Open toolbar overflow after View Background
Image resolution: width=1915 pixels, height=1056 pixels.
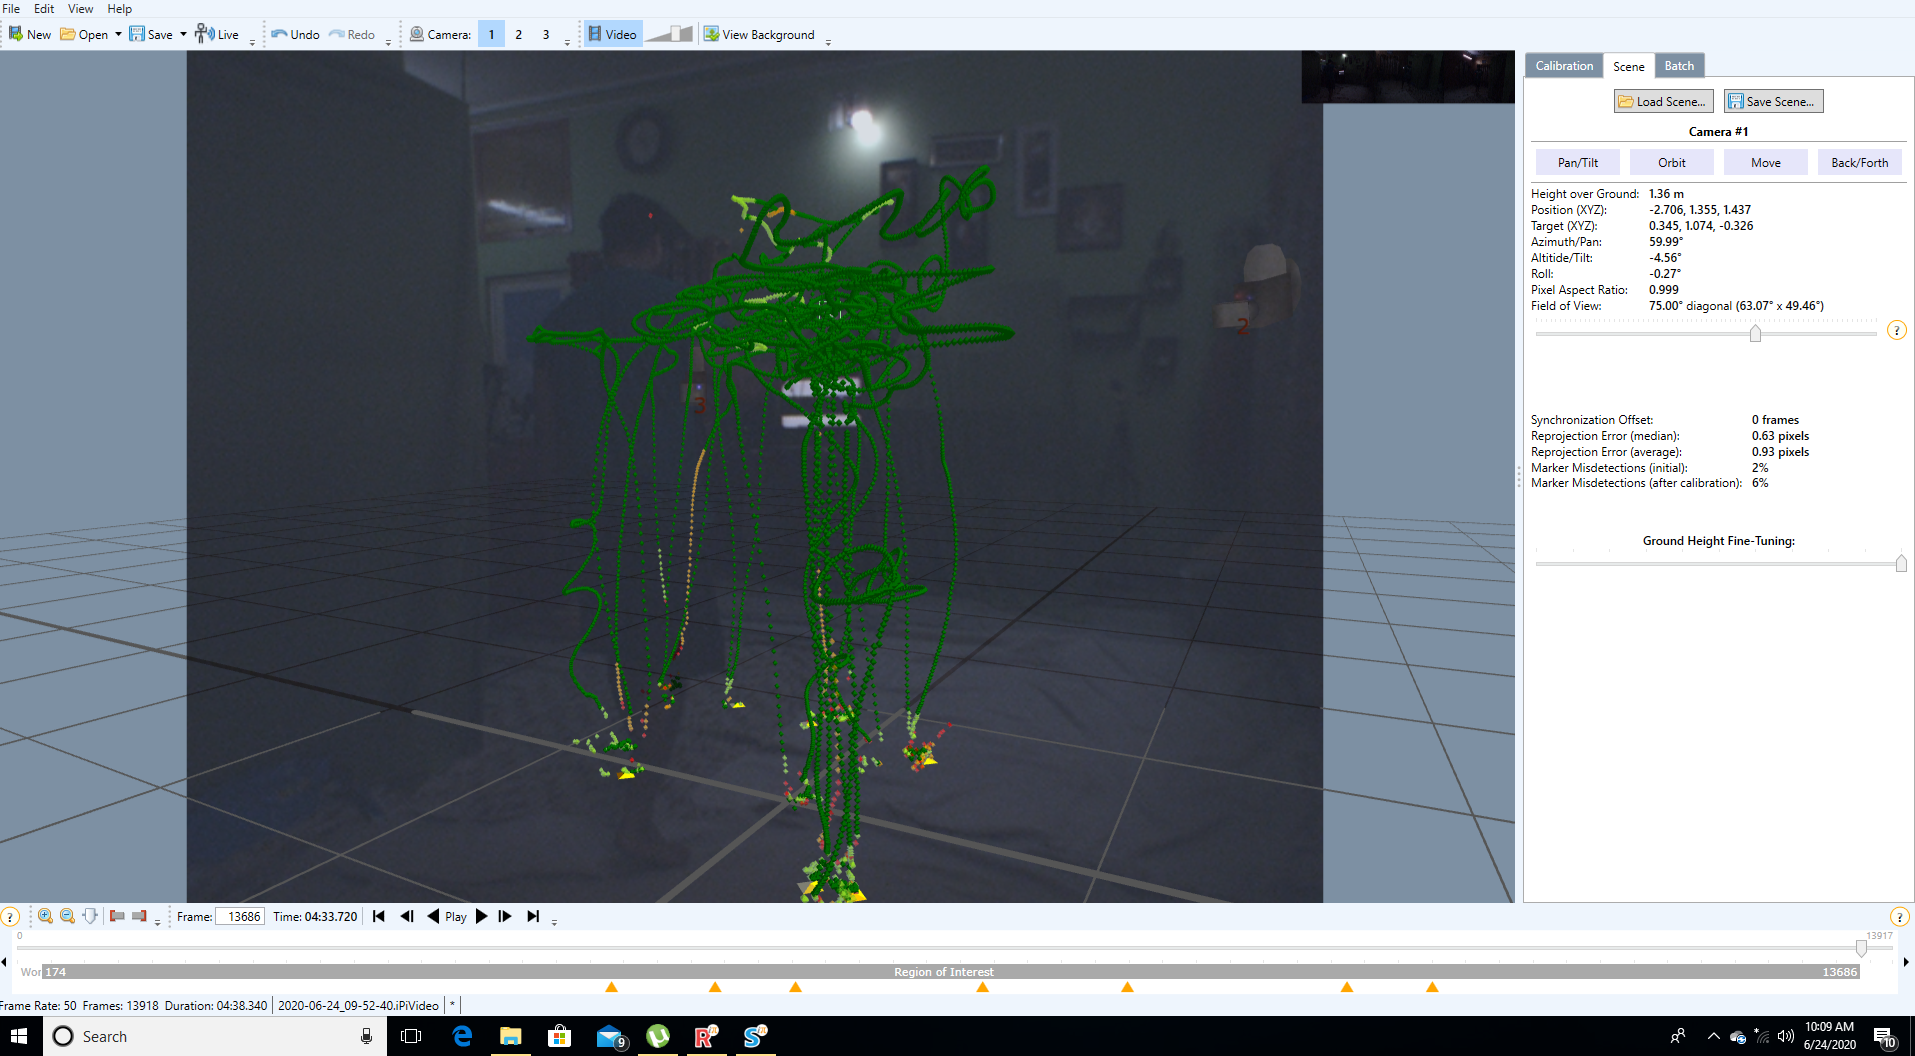[x=828, y=42]
